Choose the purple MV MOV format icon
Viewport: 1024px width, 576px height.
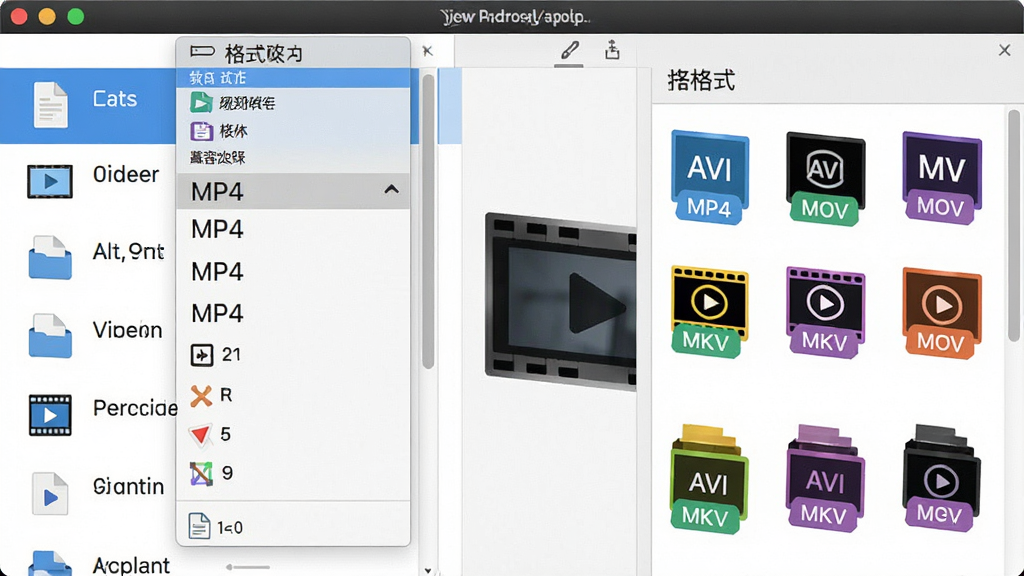tap(941, 177)
